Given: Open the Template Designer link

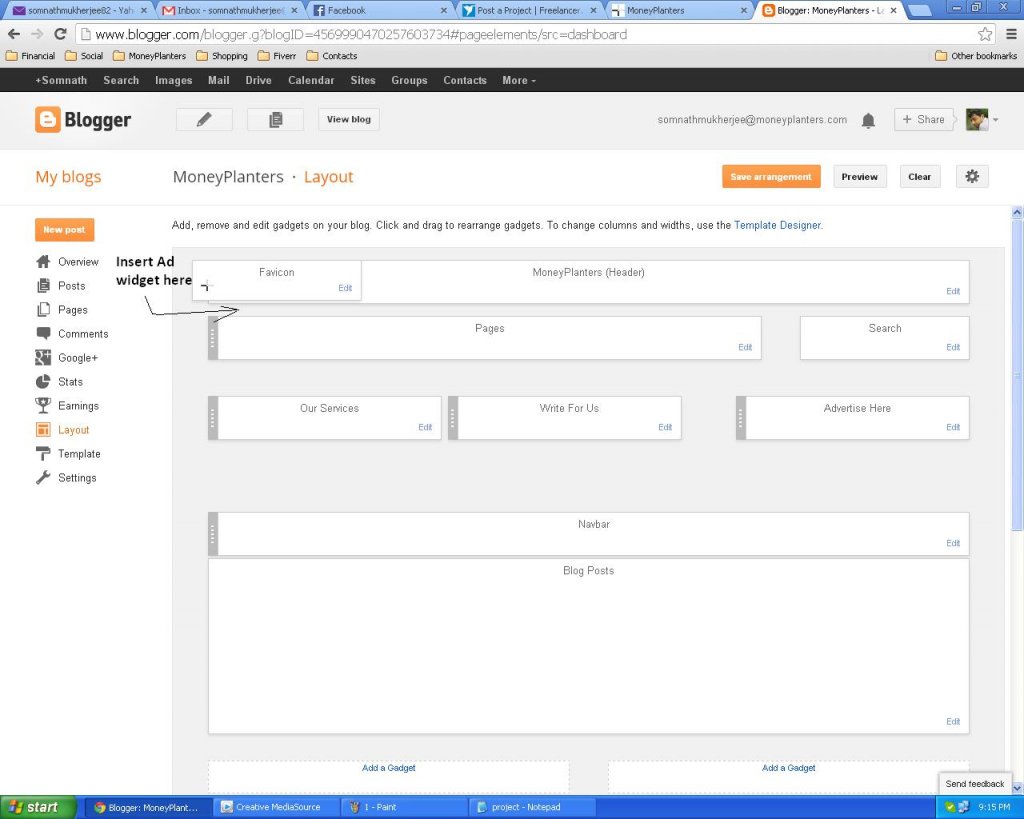Looking at the screenshot, I should coord(777,225).
